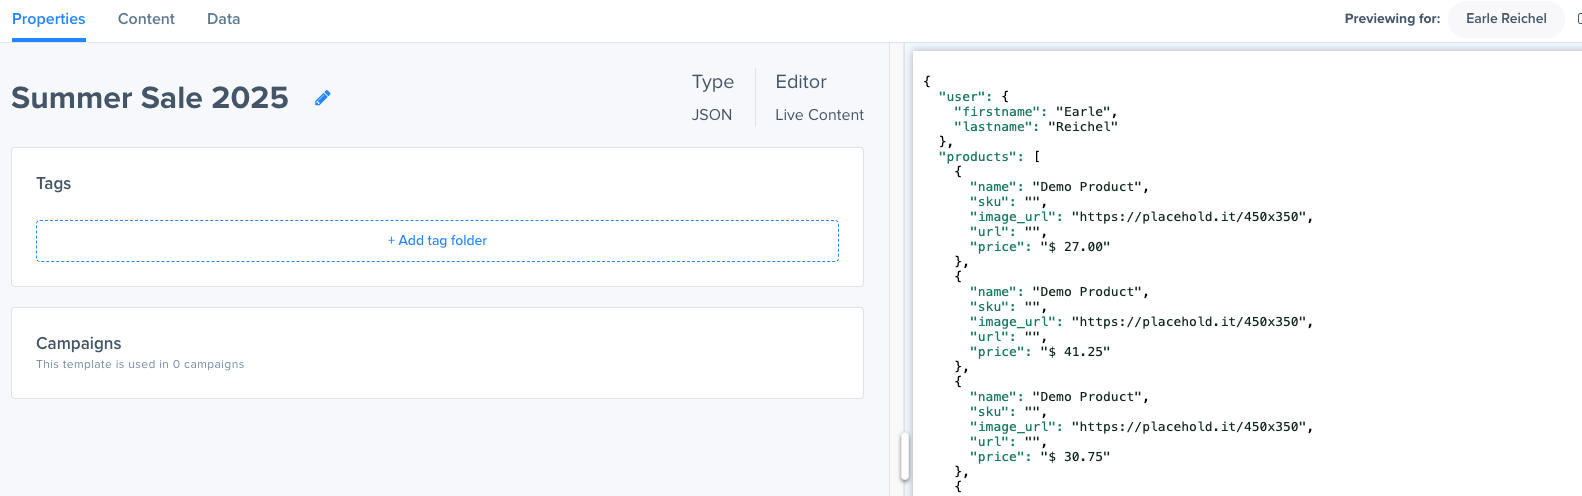
Task: Click the Summer Sale 2025 title
Action: click(150, 98)
